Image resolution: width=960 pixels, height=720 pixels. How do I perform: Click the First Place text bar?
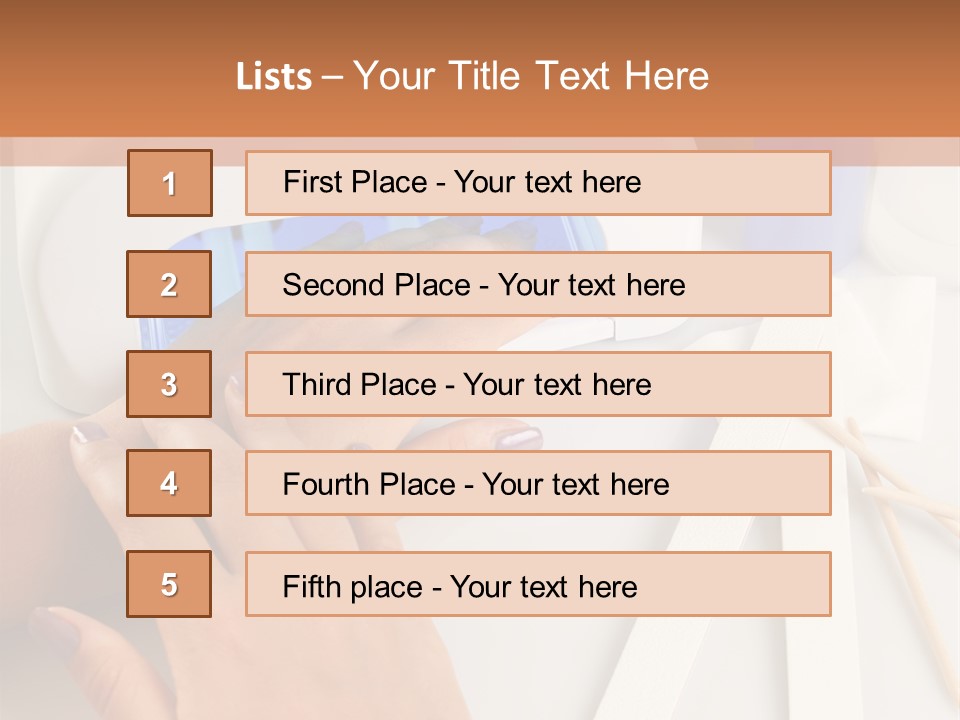538,183
